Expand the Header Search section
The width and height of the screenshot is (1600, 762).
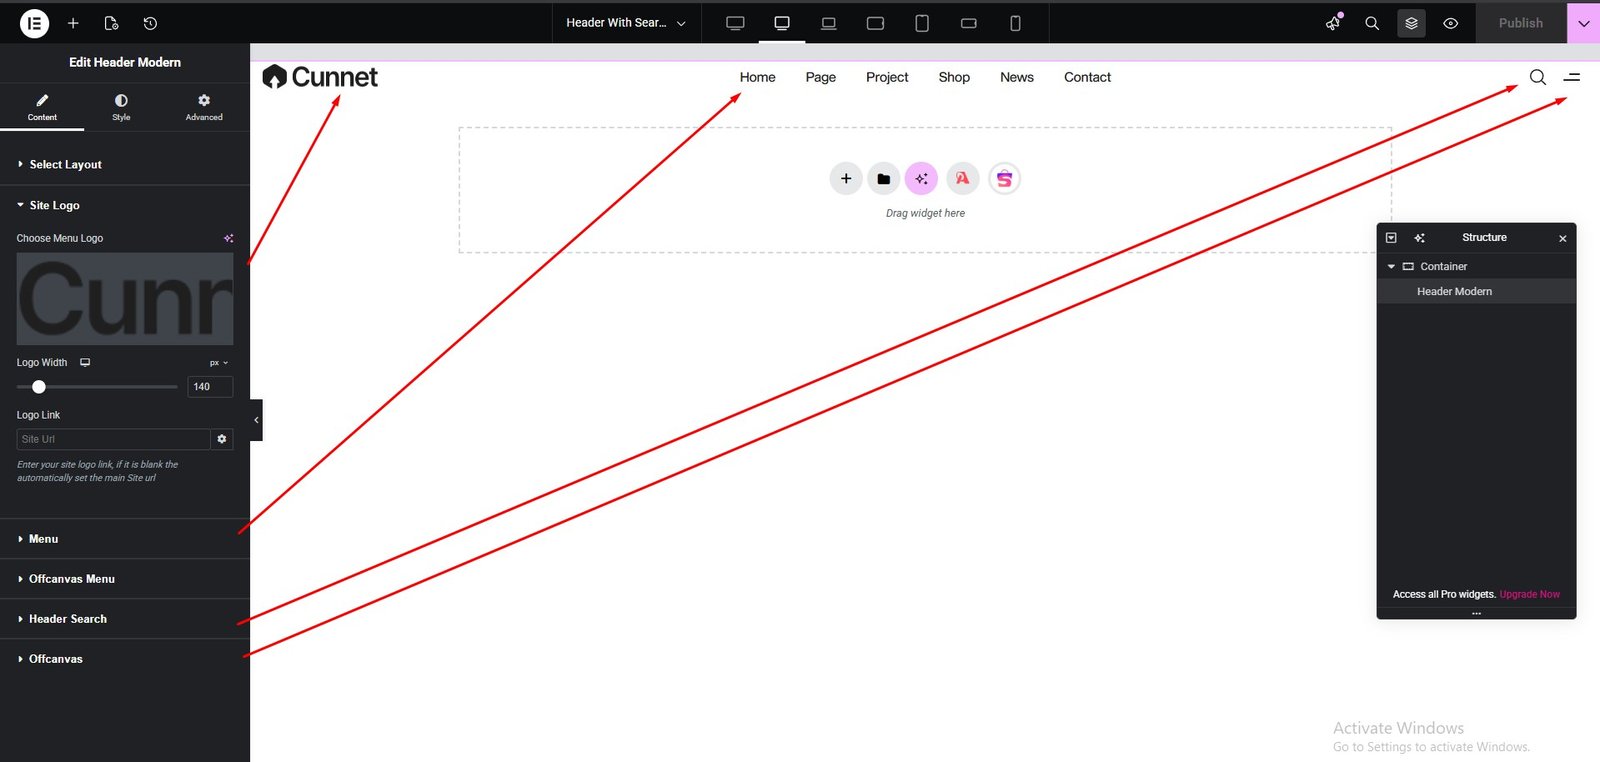67,619
